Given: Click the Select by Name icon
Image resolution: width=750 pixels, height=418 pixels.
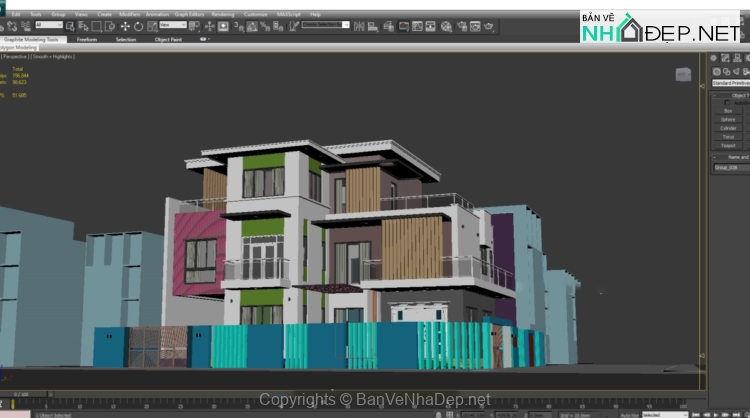Looking at the screenshot, I should [84, 26].
